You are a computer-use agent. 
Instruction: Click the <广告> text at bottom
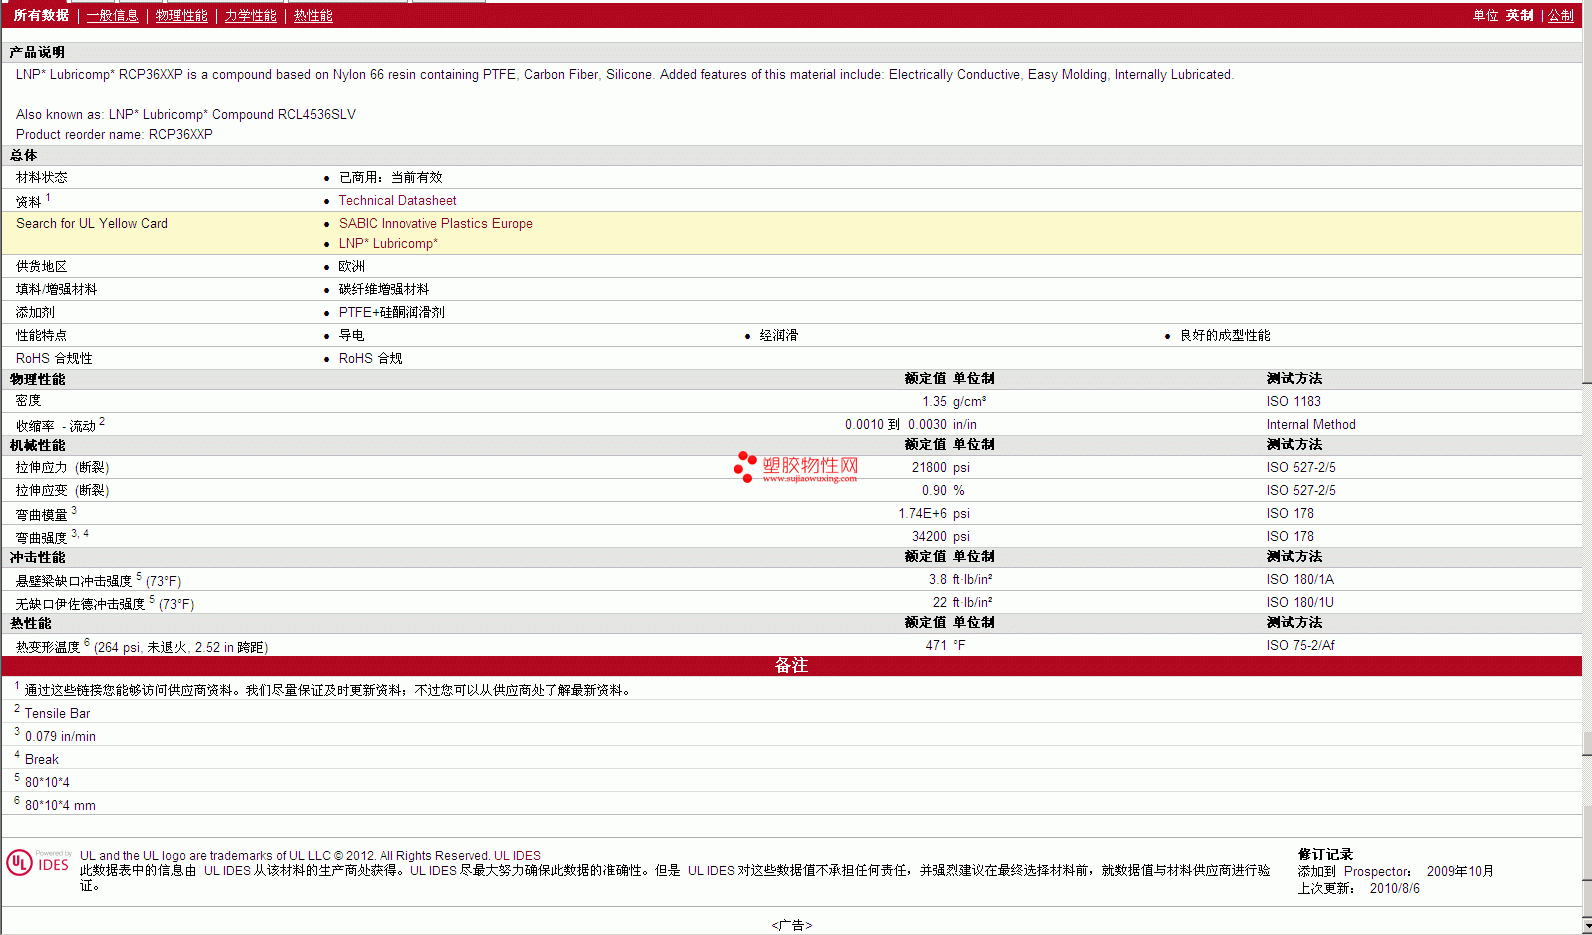[792, 926]
